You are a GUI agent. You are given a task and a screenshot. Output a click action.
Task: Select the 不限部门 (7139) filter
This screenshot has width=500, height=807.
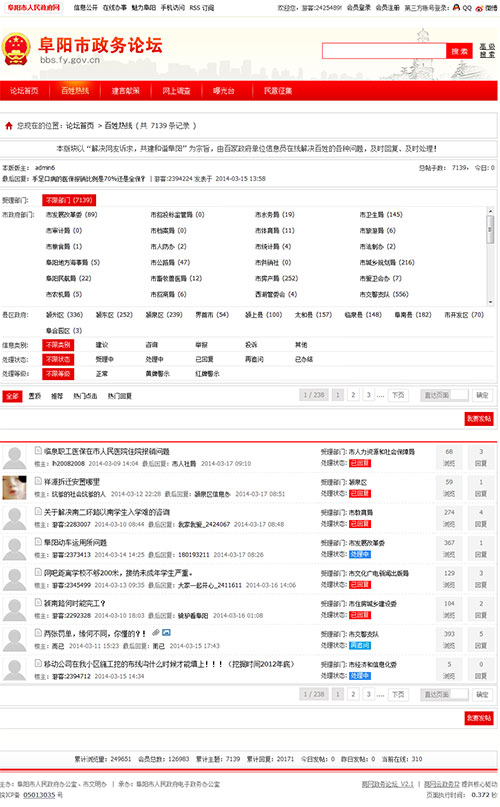pyautogui.click(x=69, y=200)
